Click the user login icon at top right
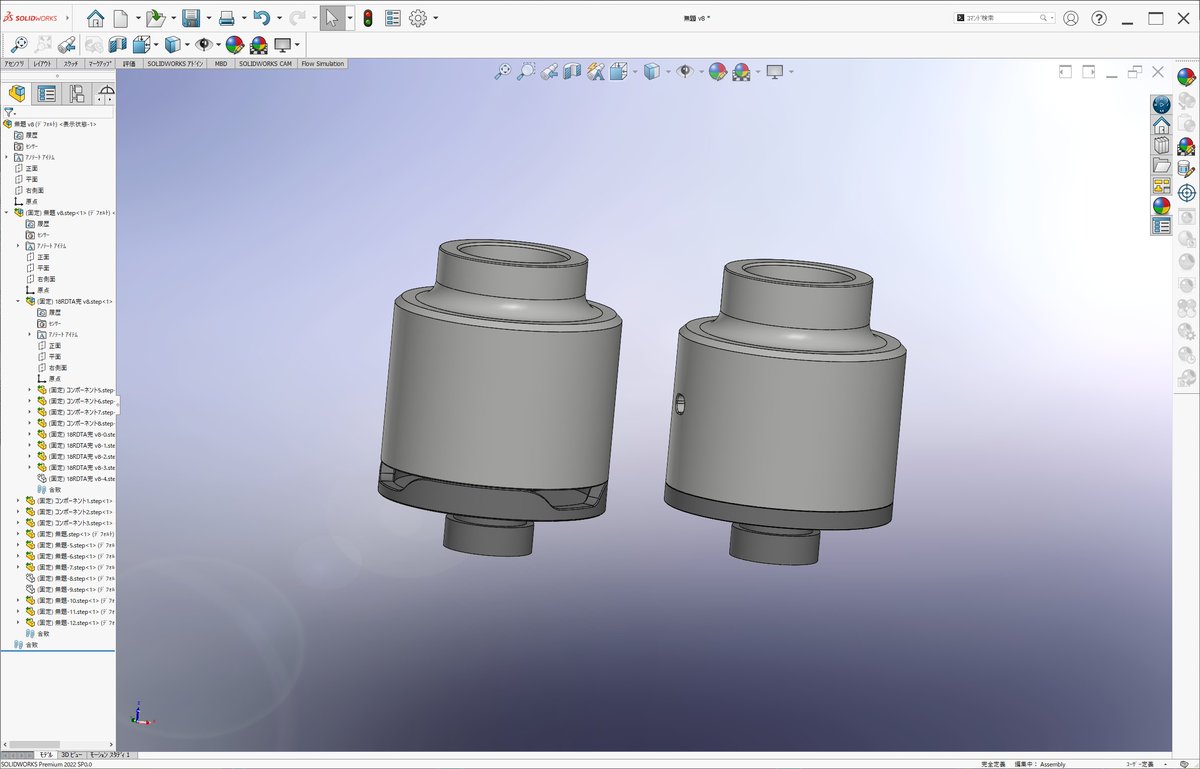 (1071, 18)
